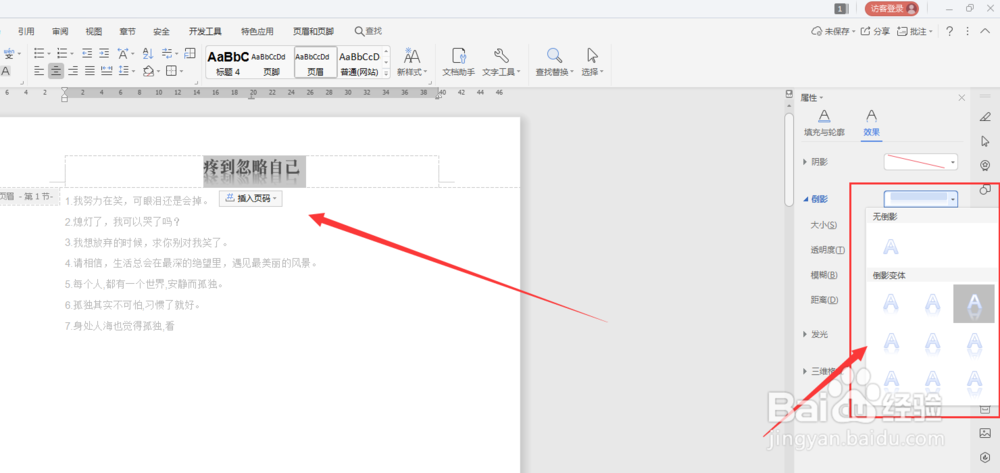Click the Select (选择) cursor tool
This screenshot has width=1000, height=473.
[592, 62]
